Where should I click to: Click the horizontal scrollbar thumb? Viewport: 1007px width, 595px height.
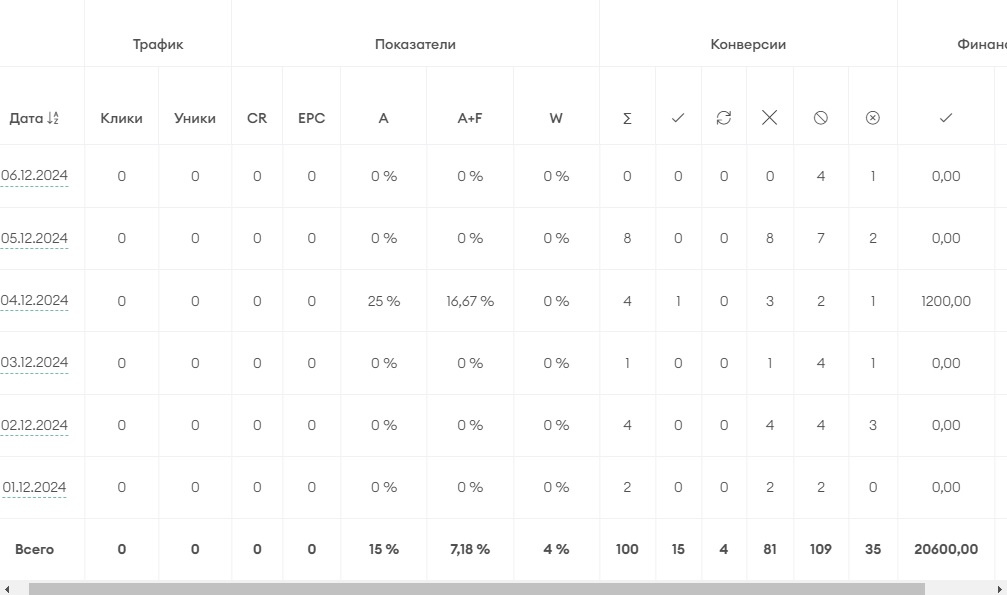476,589
